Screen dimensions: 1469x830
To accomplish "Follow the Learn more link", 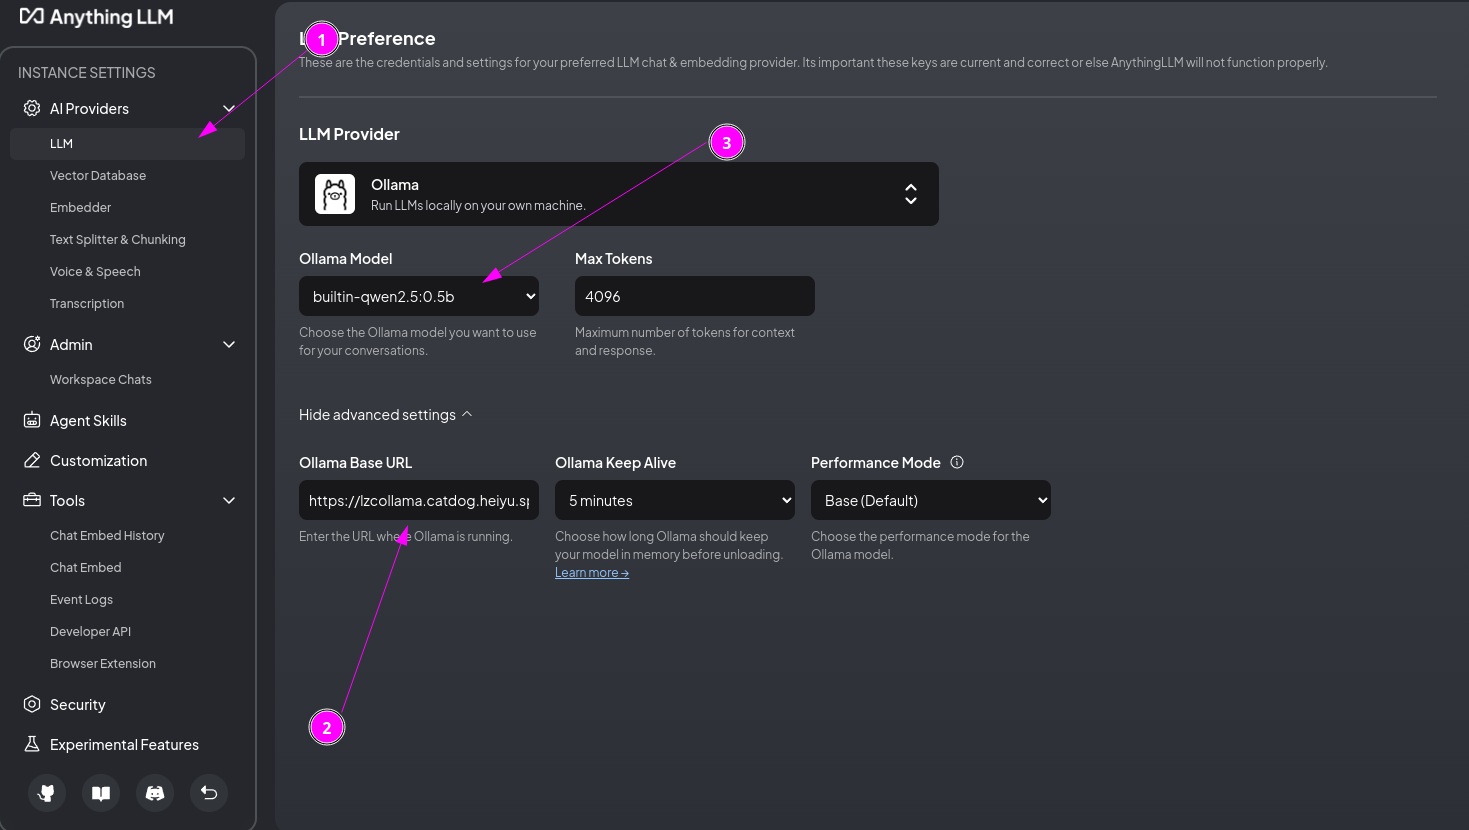I will click(x=592, y=572).
